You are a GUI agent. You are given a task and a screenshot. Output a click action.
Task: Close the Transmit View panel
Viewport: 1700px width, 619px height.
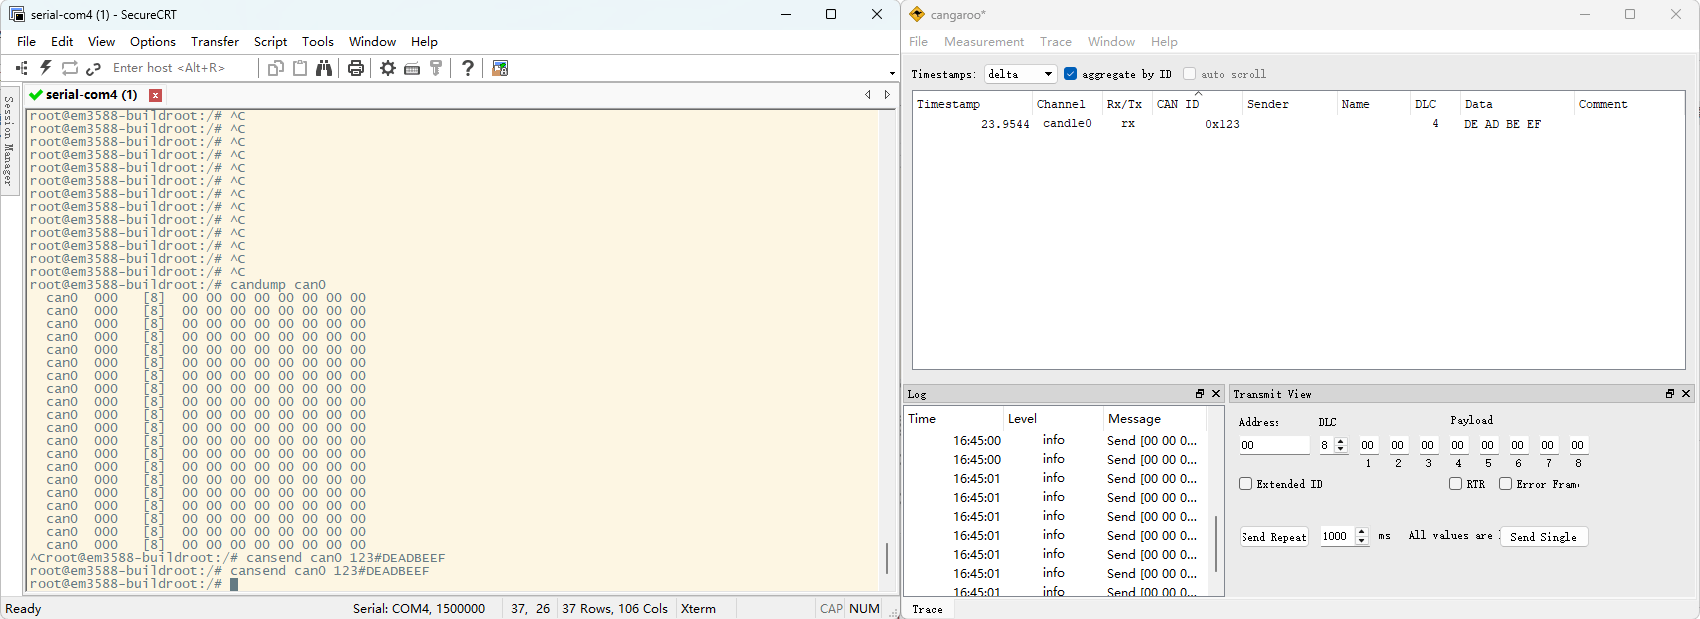point(1686,394)
